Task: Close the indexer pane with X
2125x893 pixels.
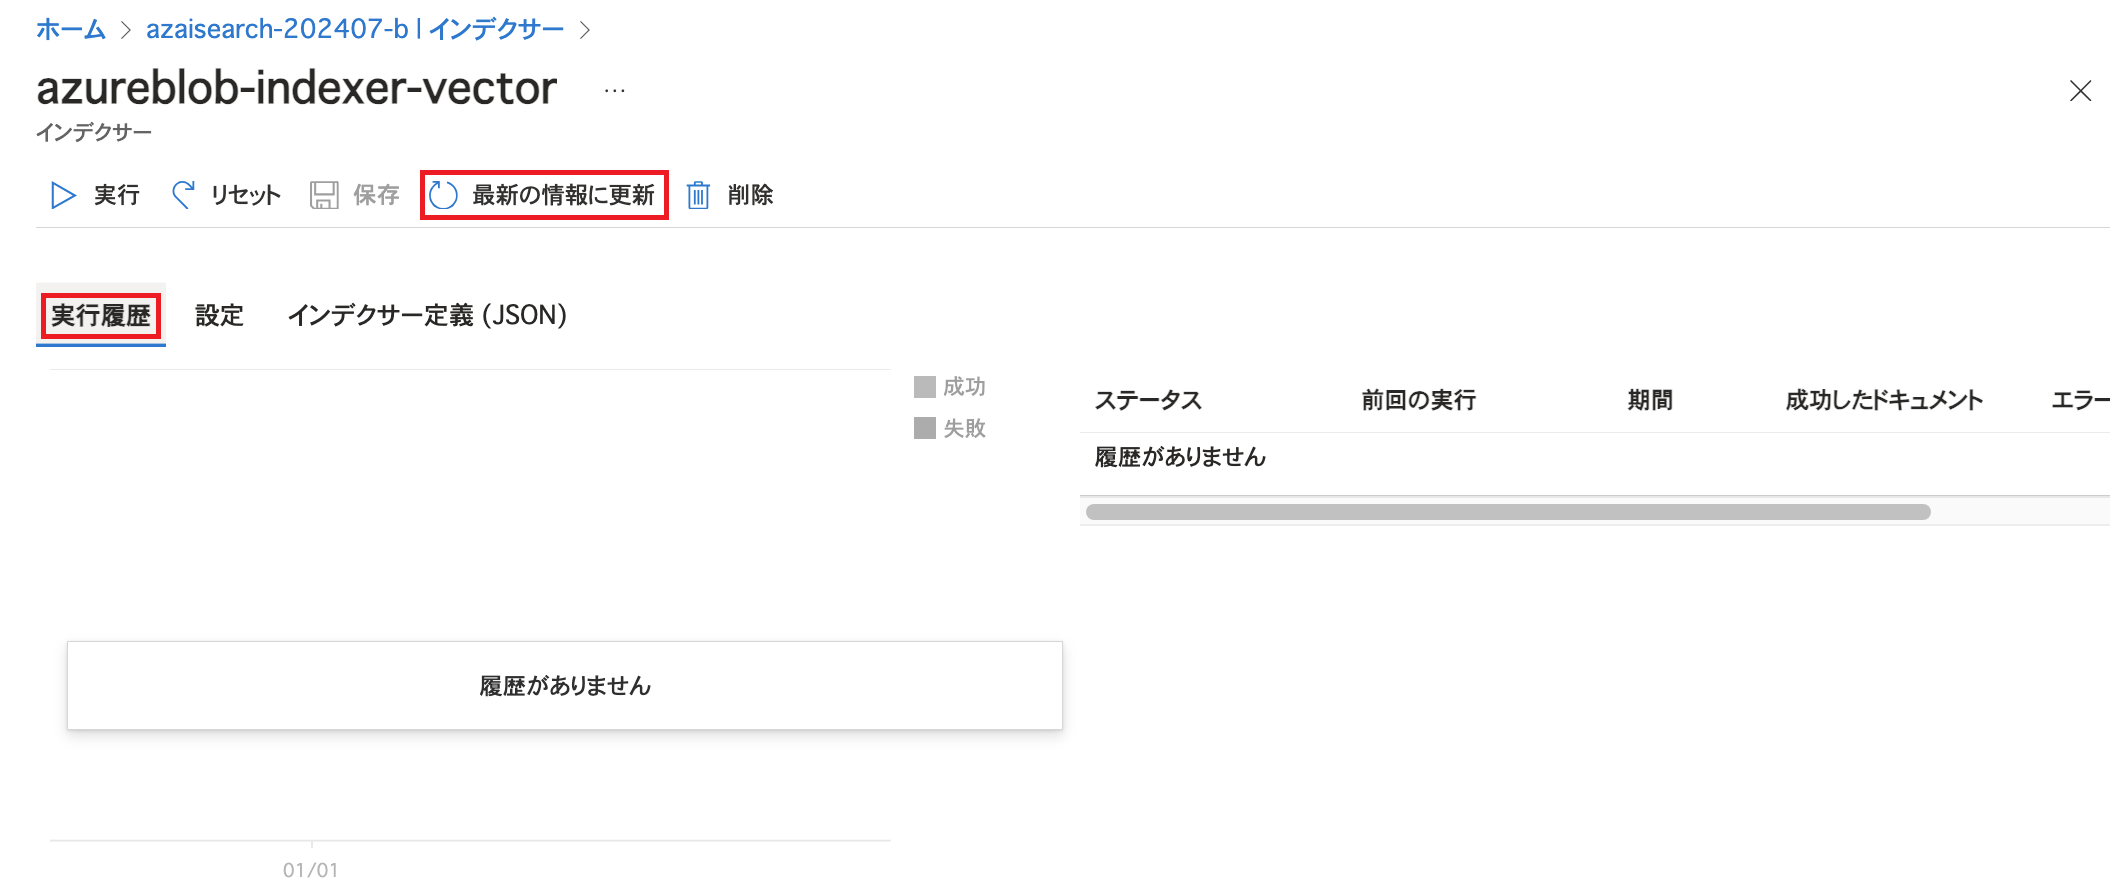Action: (2080, 91)
